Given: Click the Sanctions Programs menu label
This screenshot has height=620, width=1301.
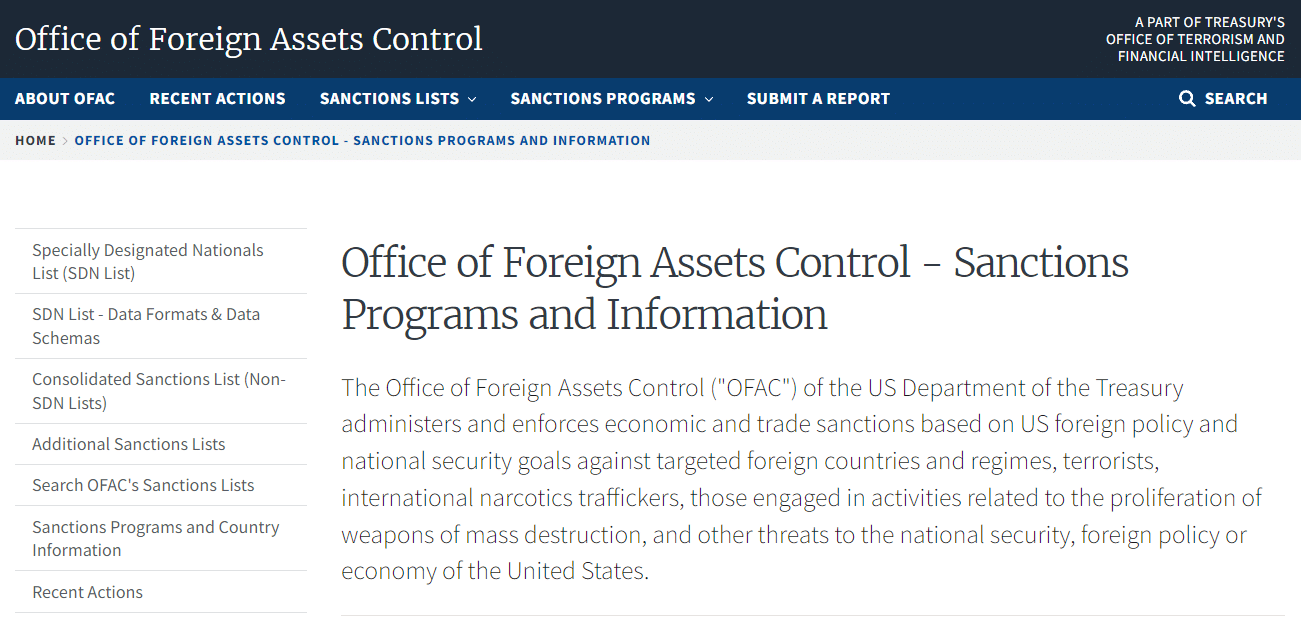Looking at the screenshot, I should tap(602, 99).
